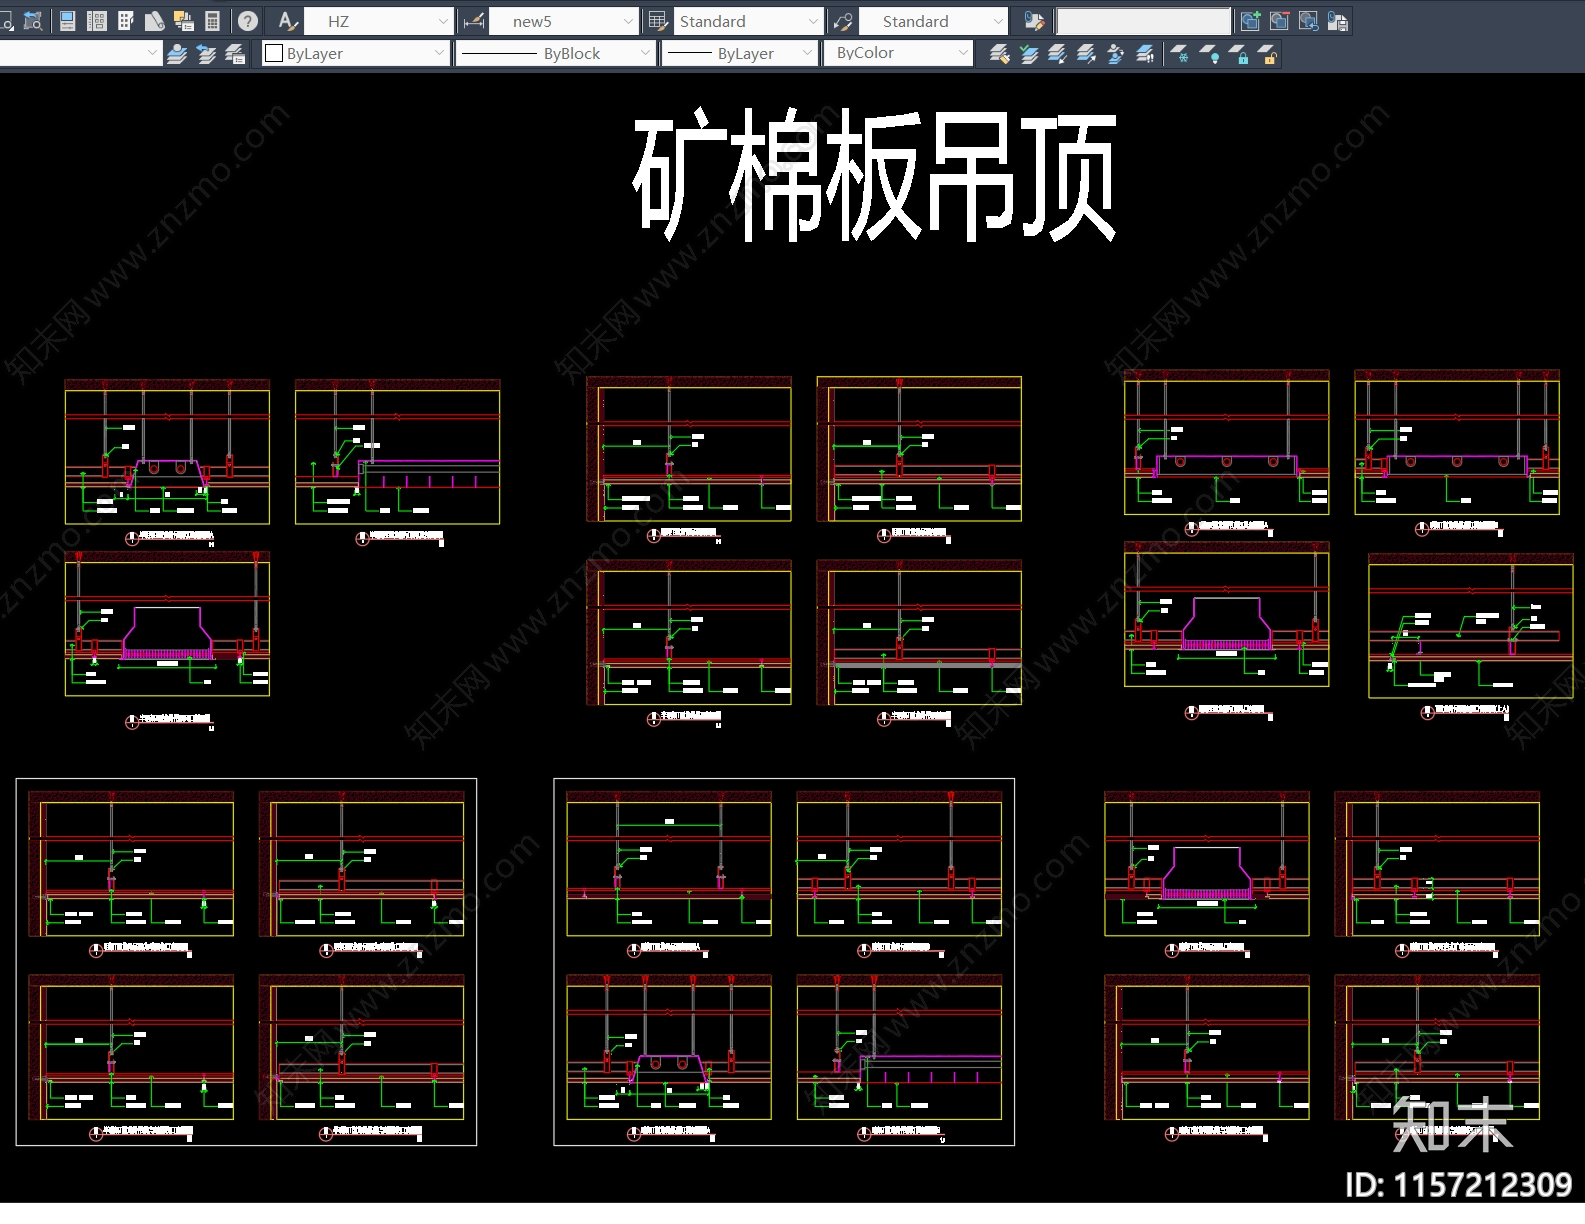Open the Text Style manager icon

(288, 20)
